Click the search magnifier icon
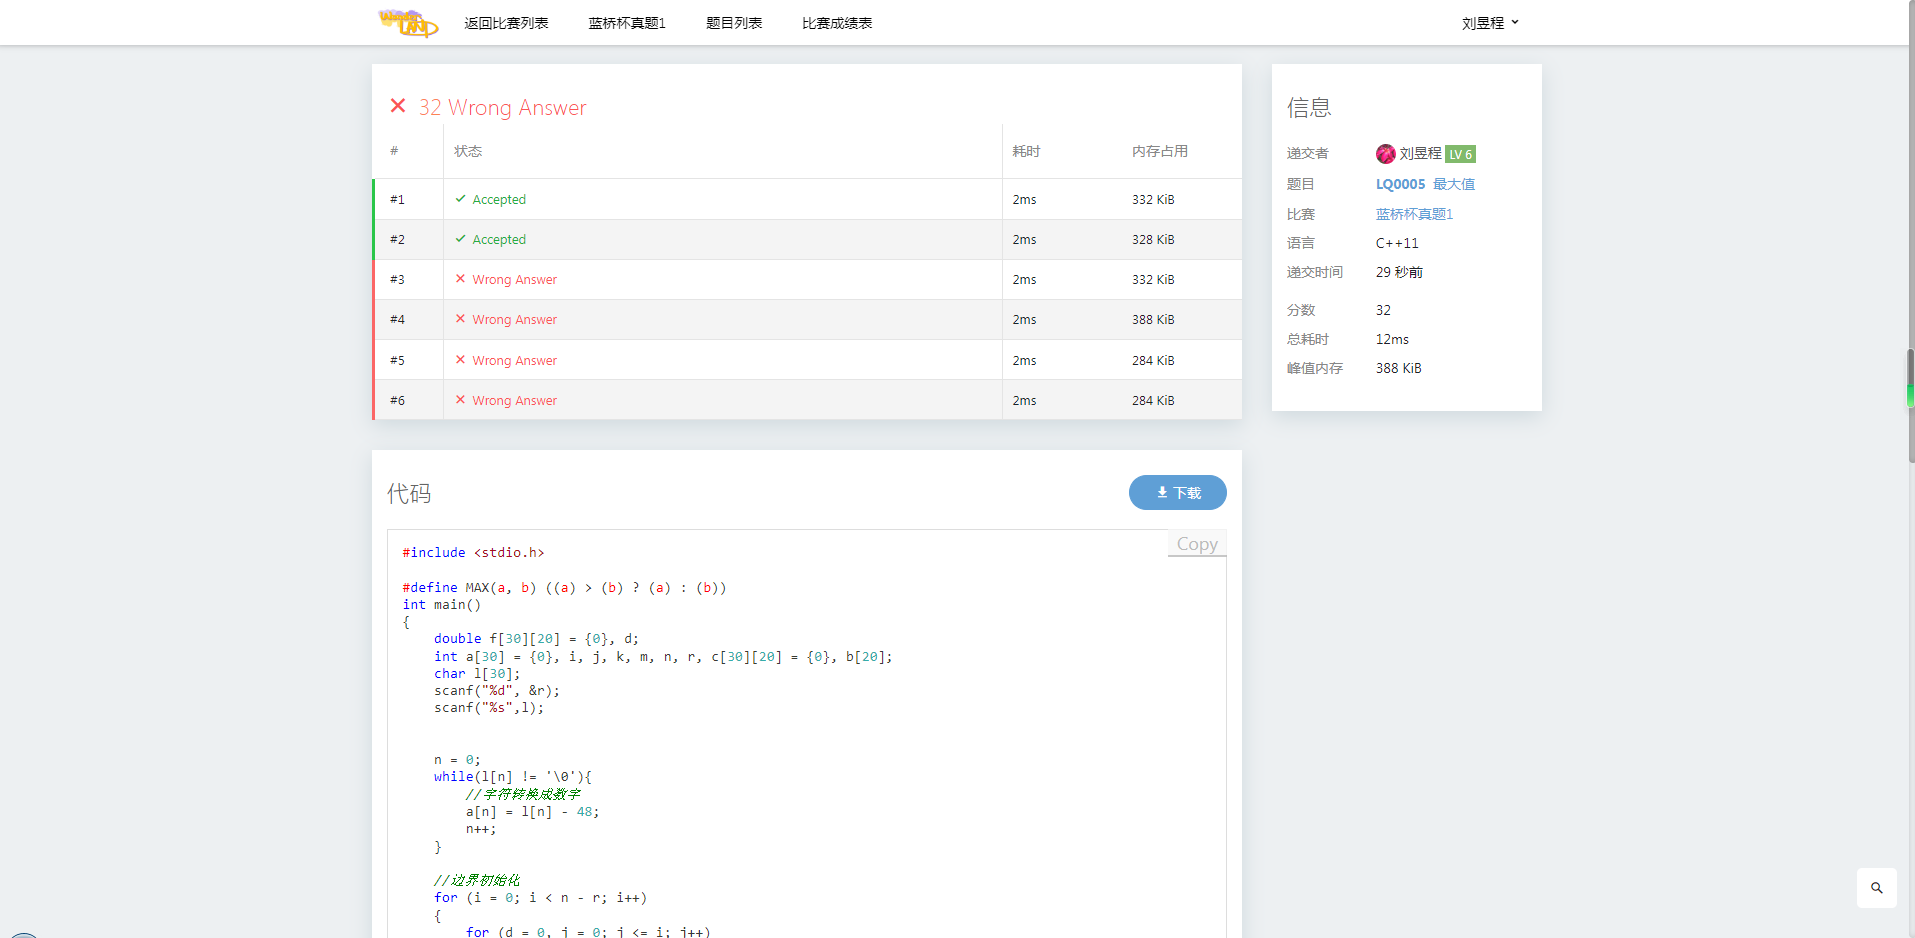 click(x=1876, y=888)
